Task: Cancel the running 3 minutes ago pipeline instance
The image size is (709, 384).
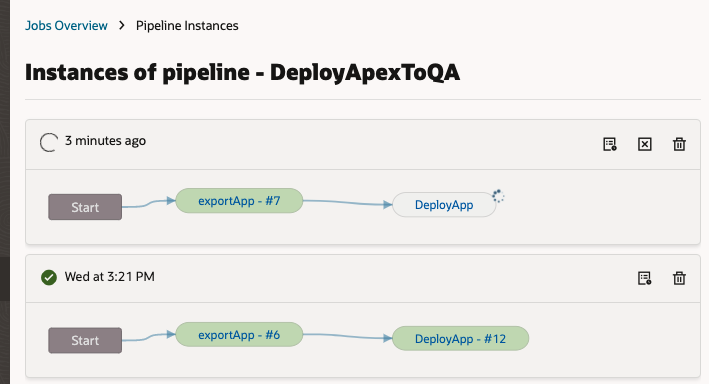Action: tap(645, 144)
